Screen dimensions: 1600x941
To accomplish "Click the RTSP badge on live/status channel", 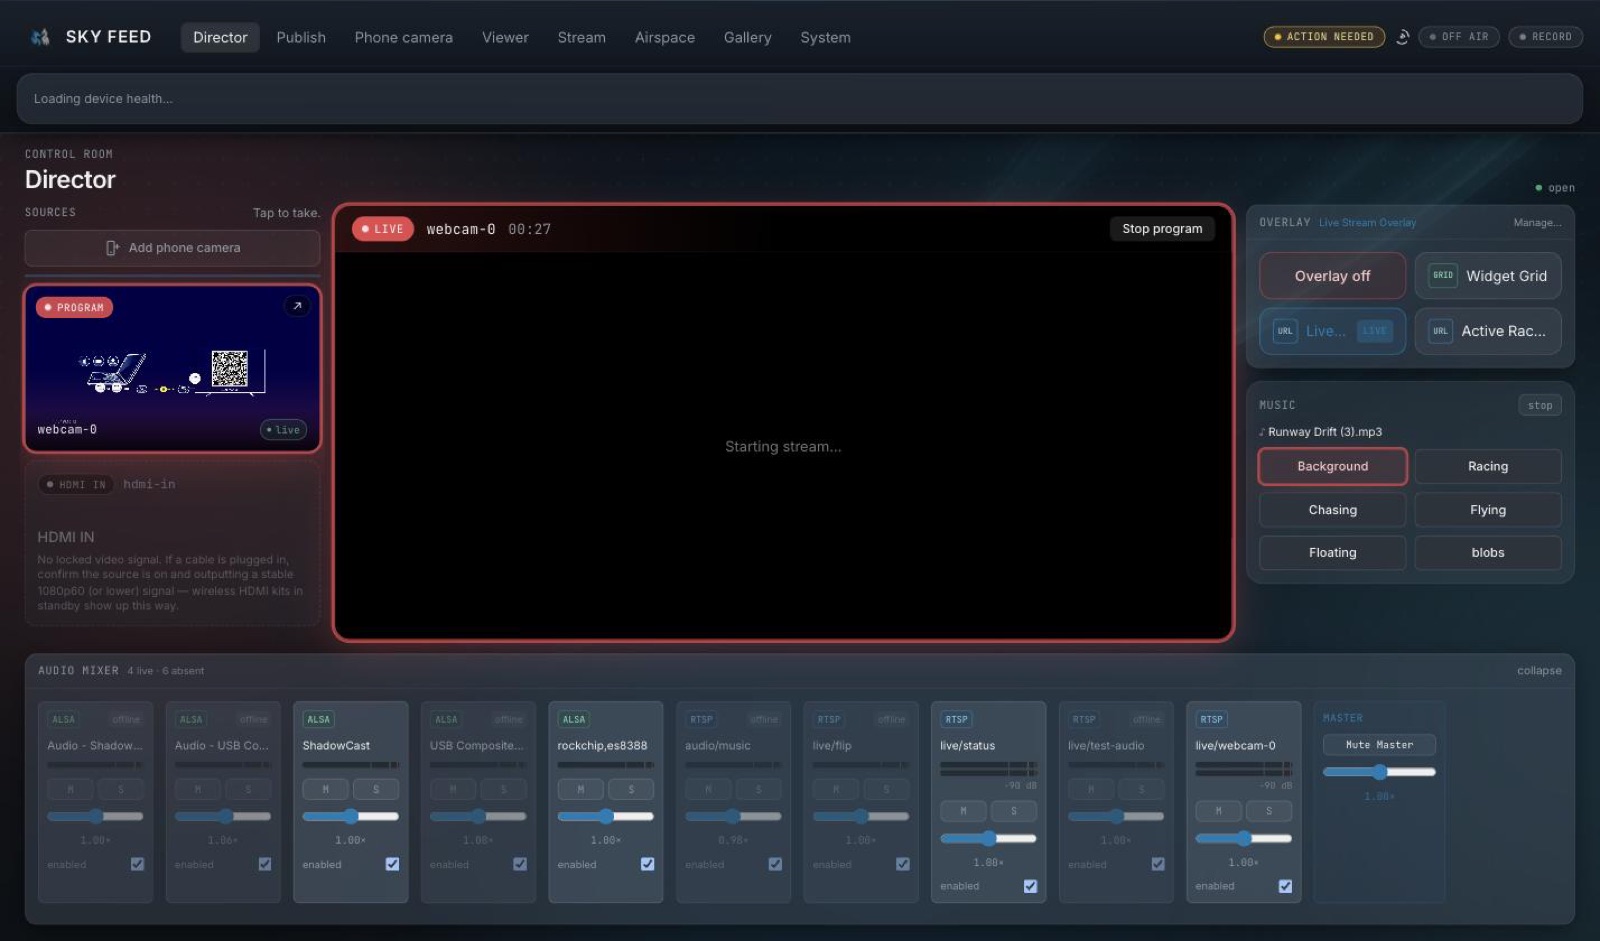I will (956, 719).
